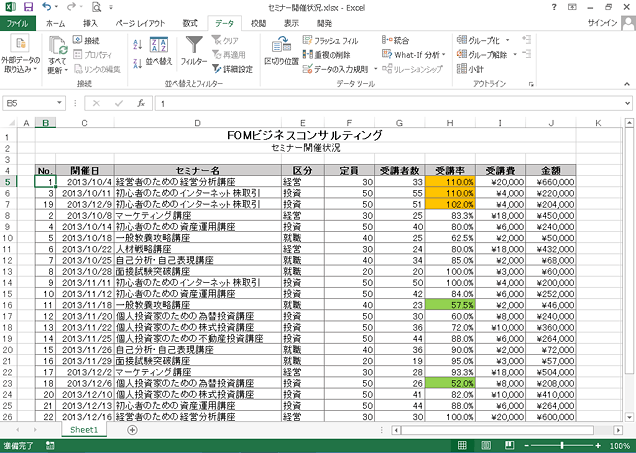Click the Redo arrow icon

pyautogui.click(x=71, y=7)
